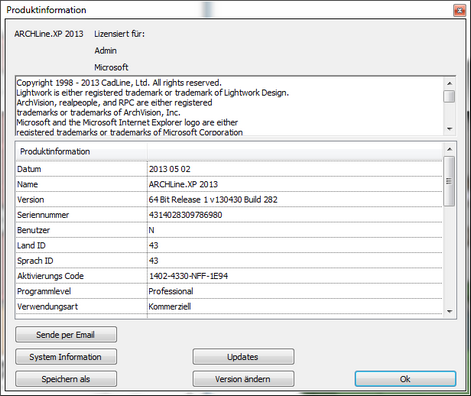Click copyright text box scroll up arrow
Viewport: 471px width, 396px height.
click(449, 83)
